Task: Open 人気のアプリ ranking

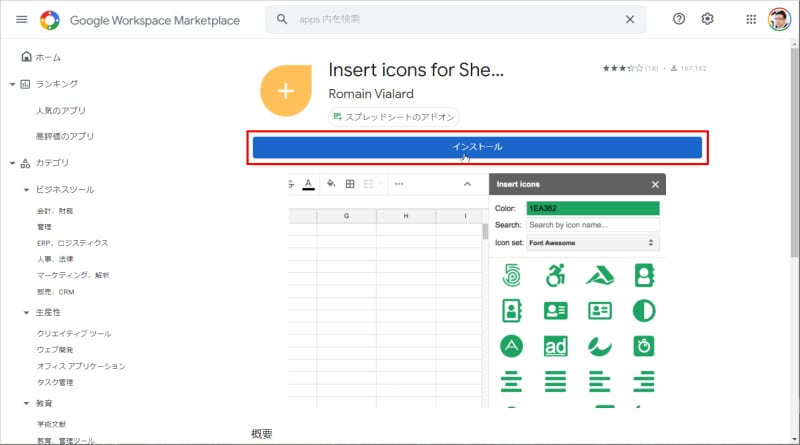Action: pos(61,110)
